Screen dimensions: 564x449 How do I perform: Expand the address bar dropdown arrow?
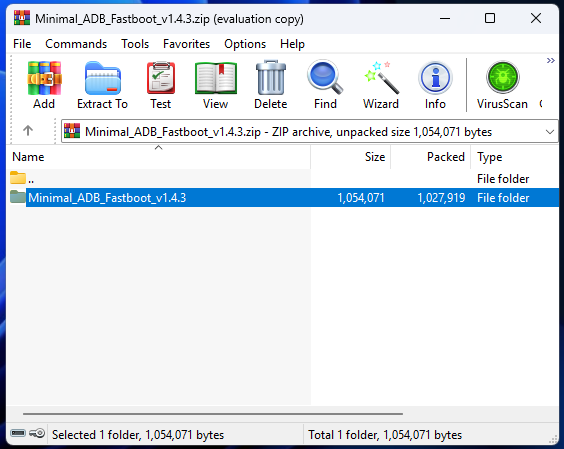(x=550, y=132)
